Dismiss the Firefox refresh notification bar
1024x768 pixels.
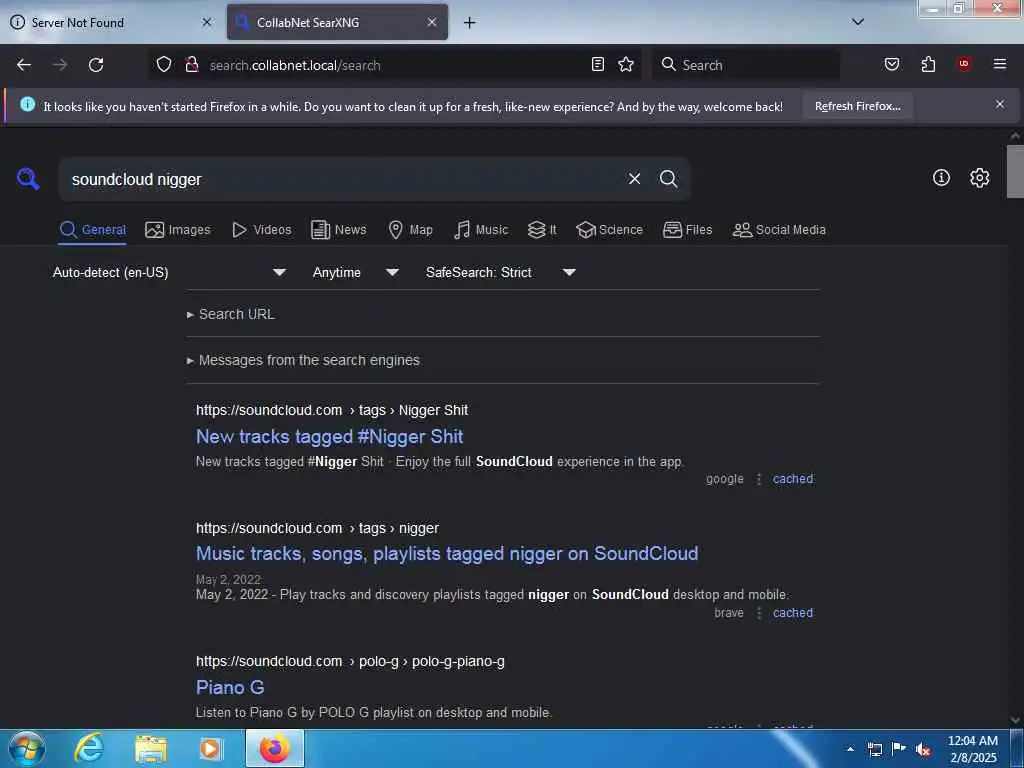(1000, 104)
